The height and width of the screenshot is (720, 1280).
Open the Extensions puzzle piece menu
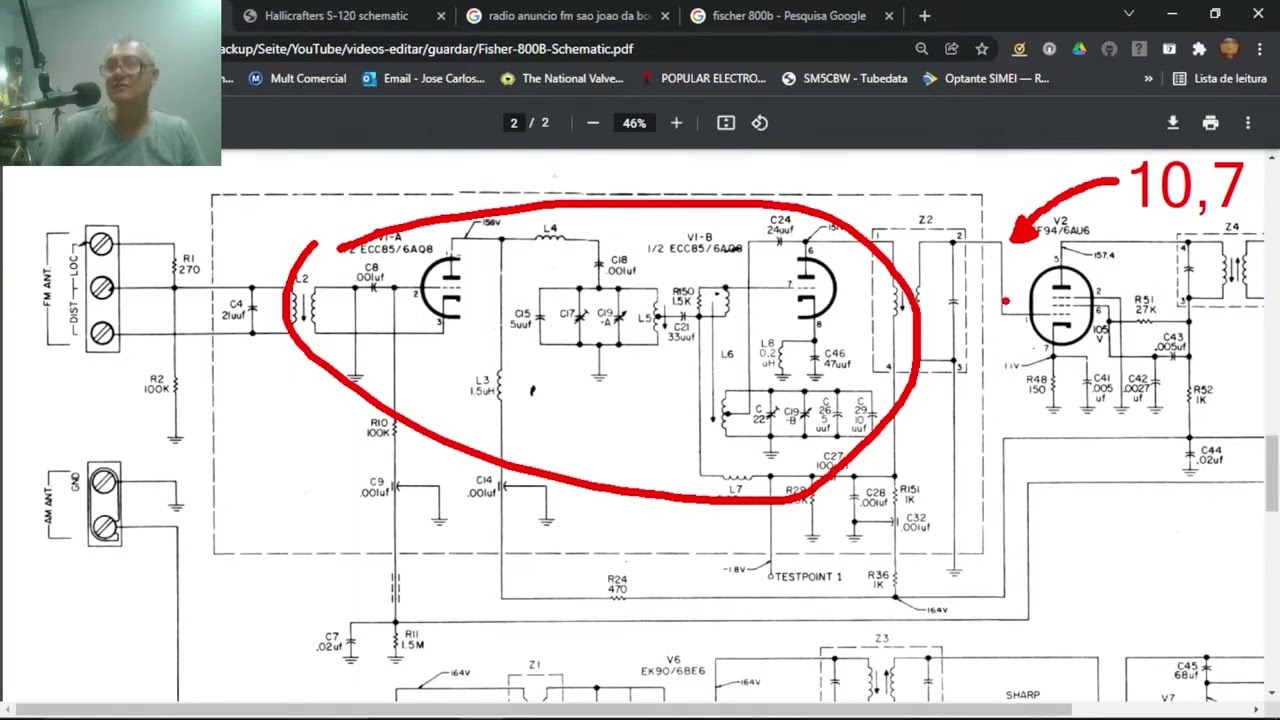(x=1199, y=49)
